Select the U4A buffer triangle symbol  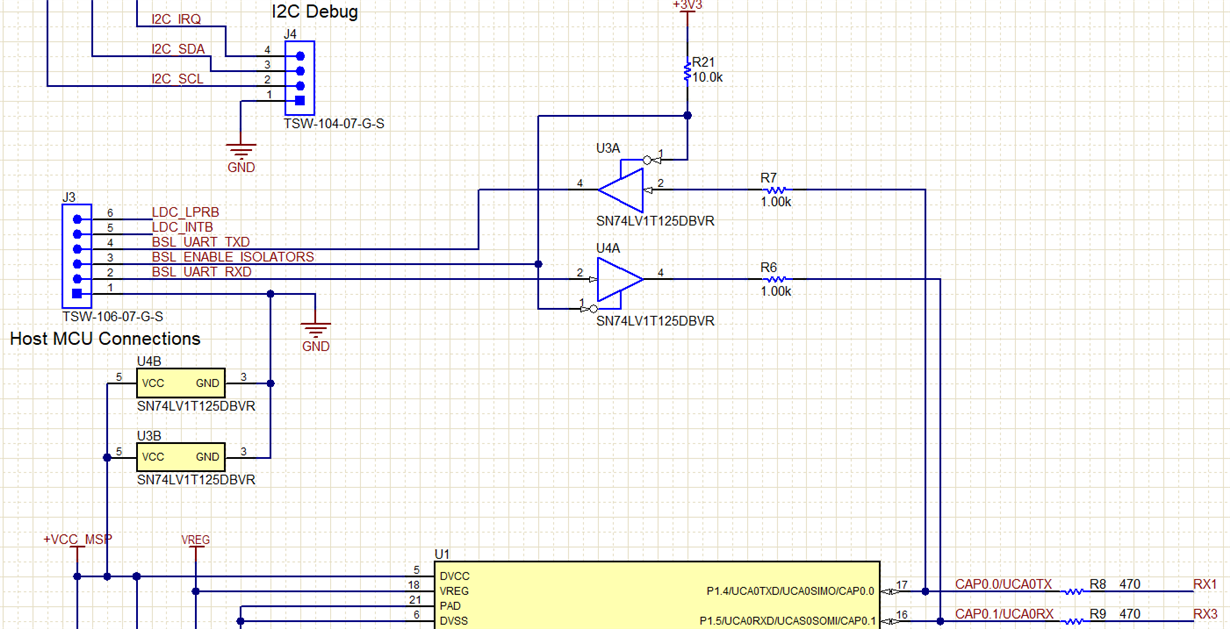click(x=621, y=279)
